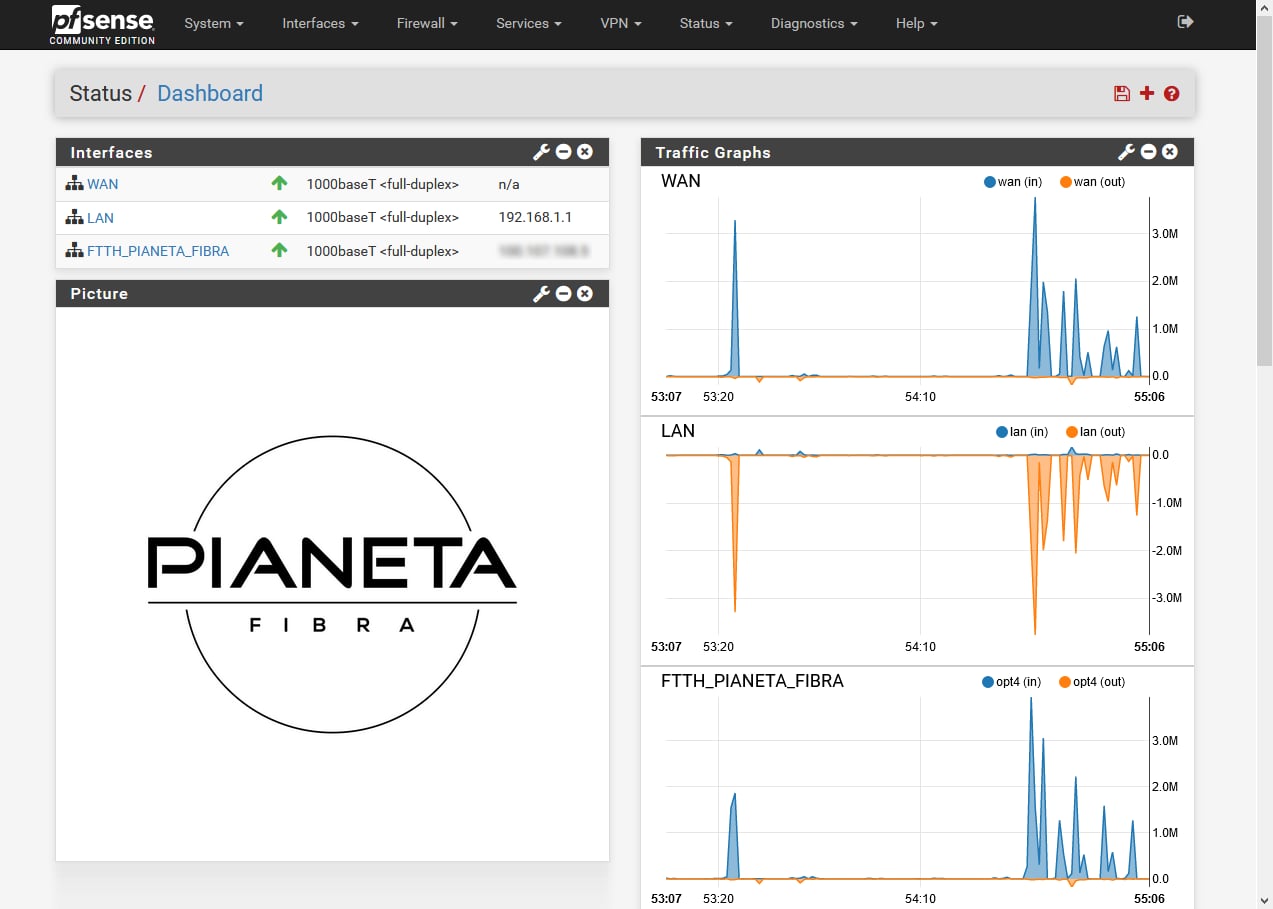
Task: Save dashboard layout with the floppy disk icon
Action: point(1122,93)
